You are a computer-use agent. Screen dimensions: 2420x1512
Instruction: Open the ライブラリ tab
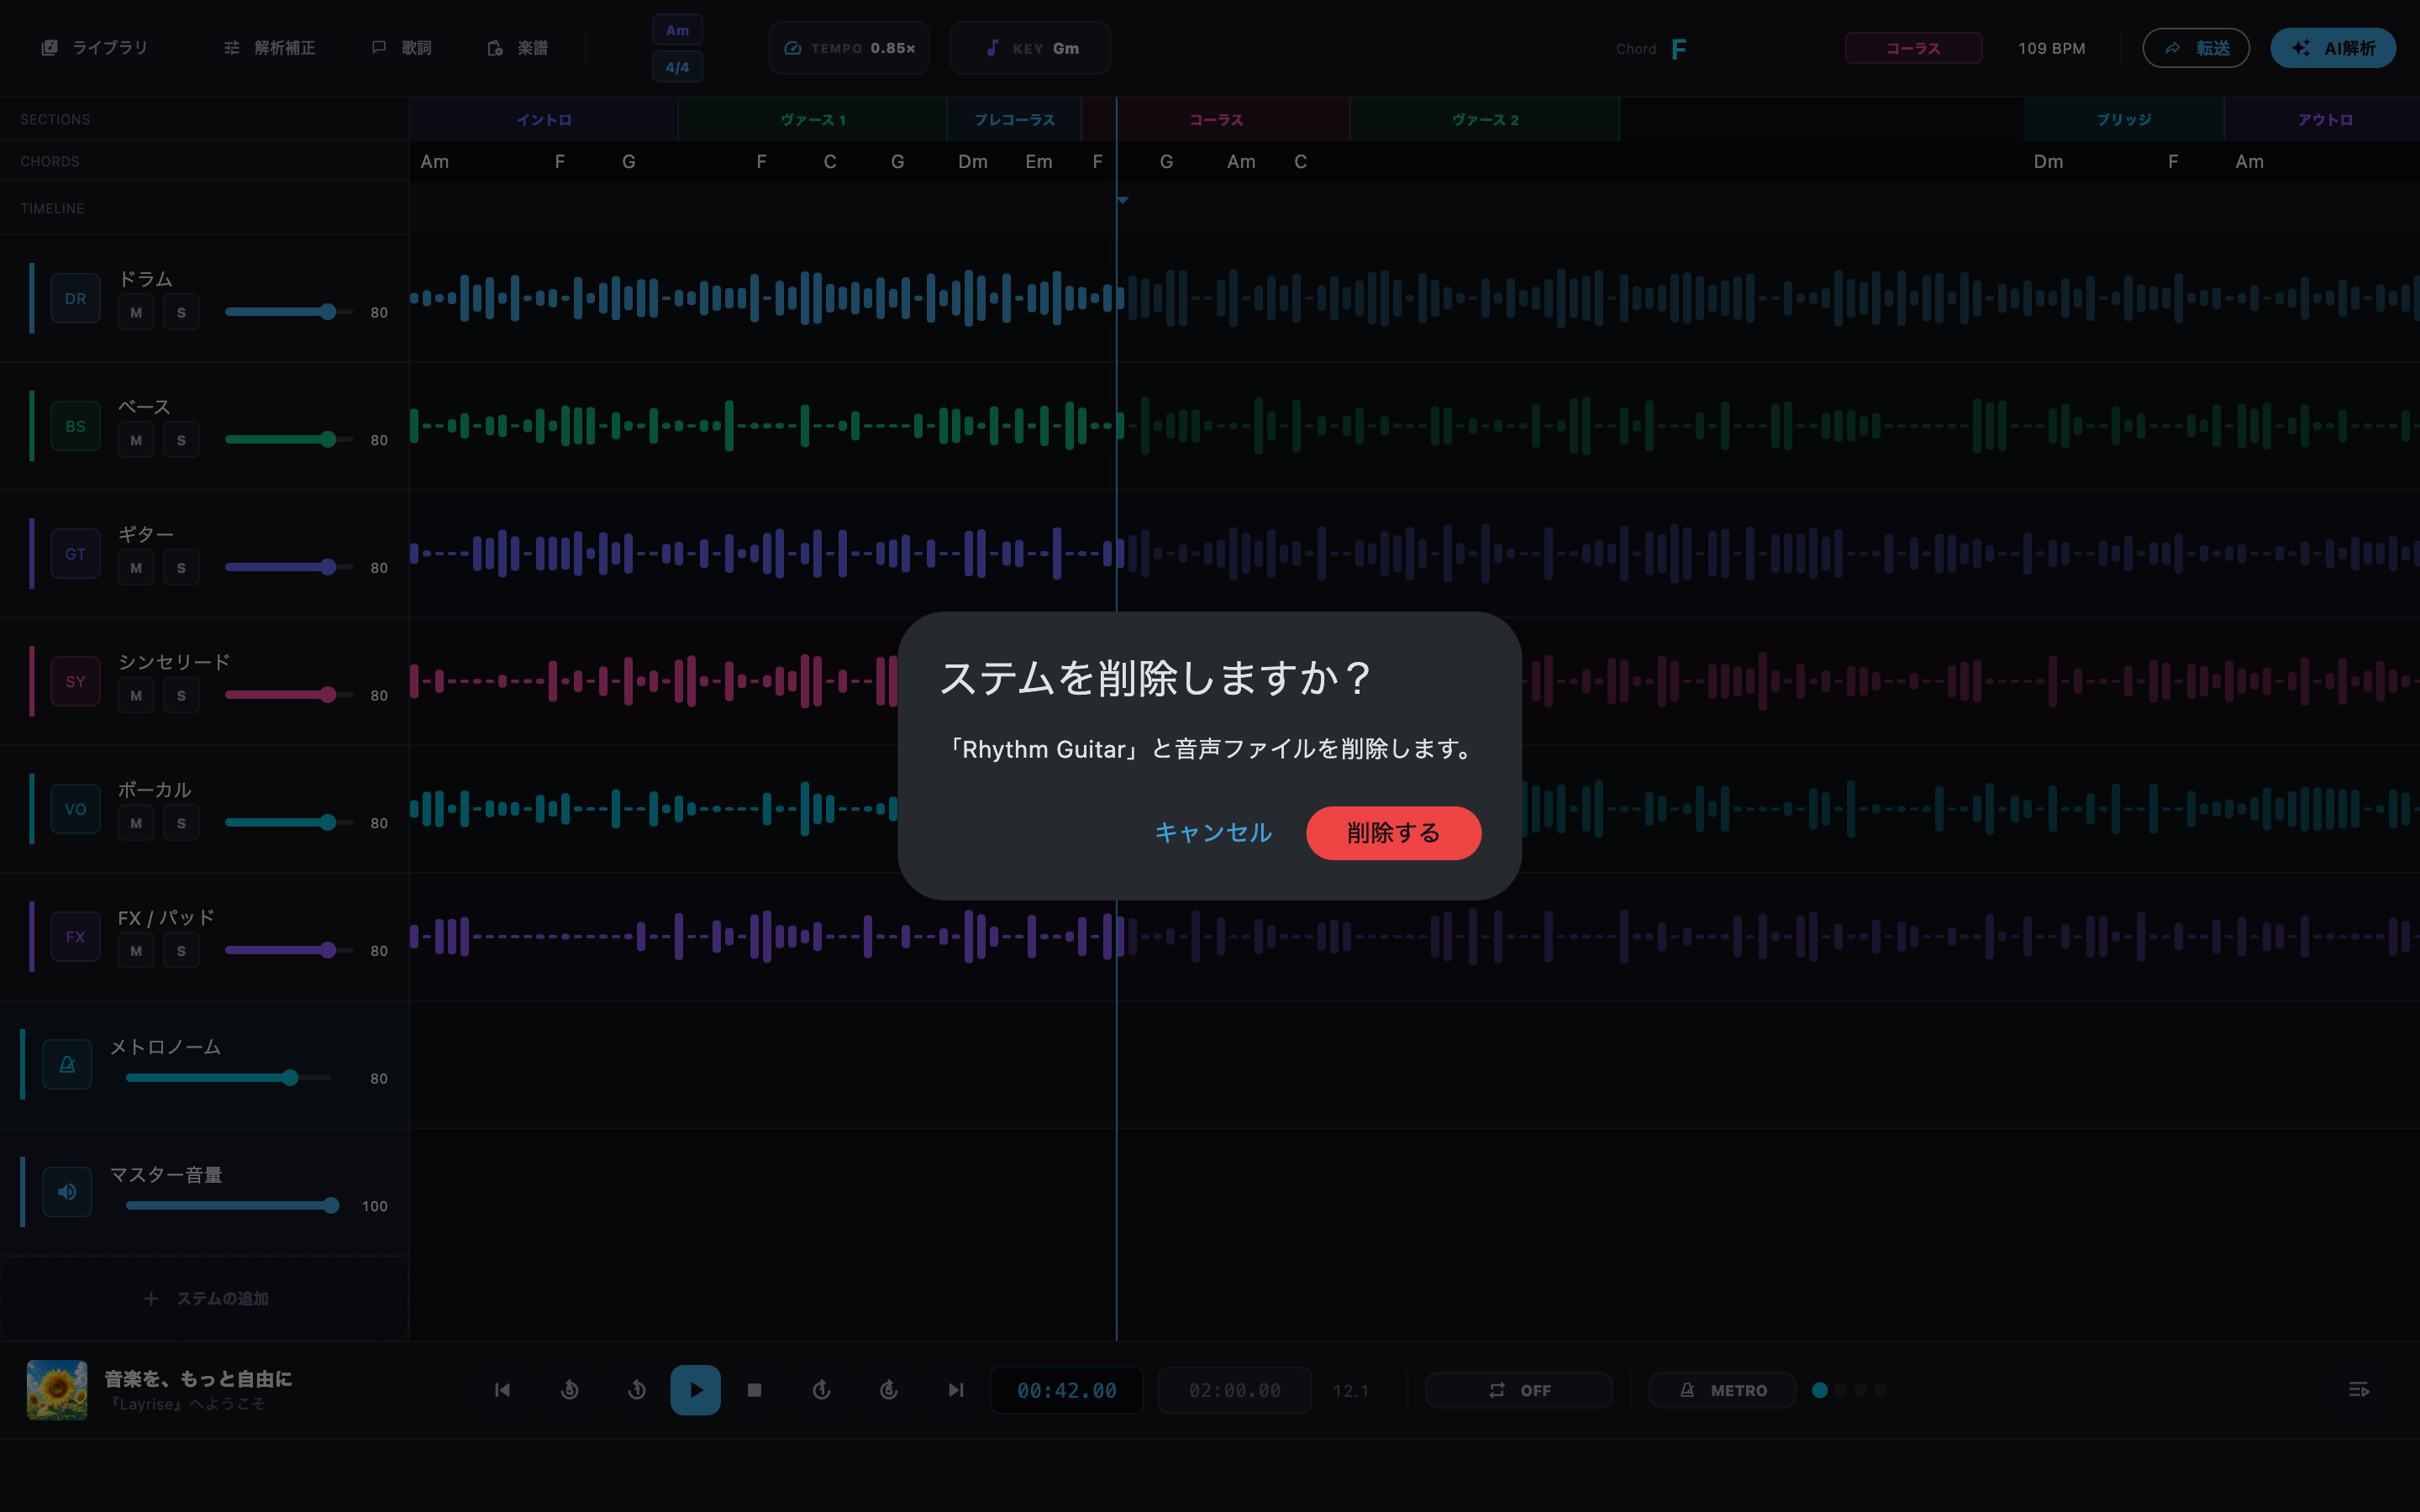coord(94,48)
